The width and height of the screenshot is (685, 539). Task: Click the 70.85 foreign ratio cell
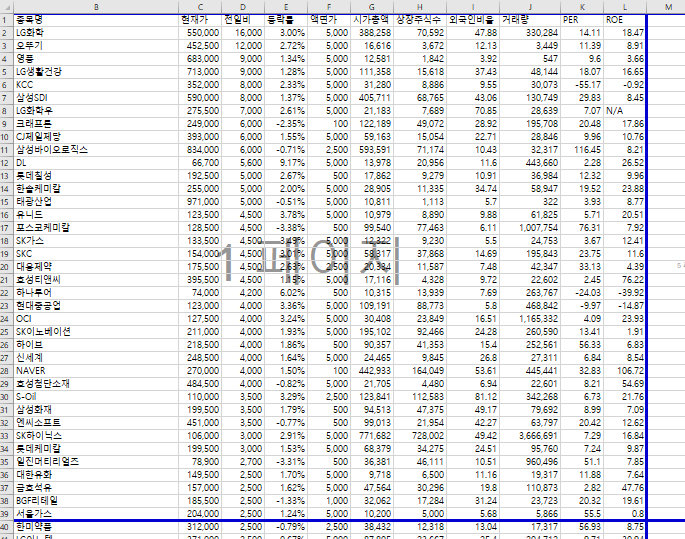coord(473,111)
